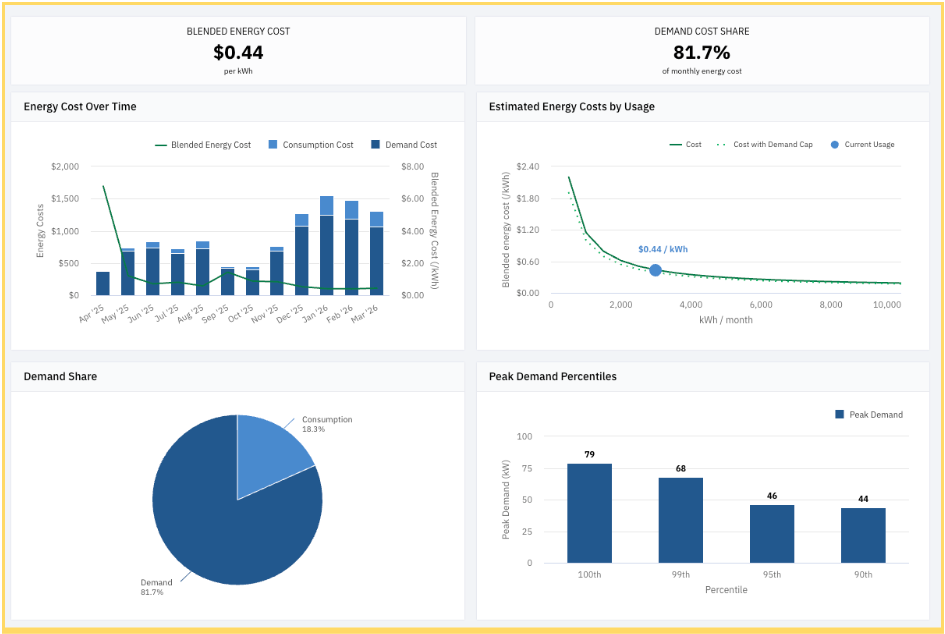Click the 95th percentile peak demand bar
This screenshot has width=945, height=634.
click(772, 534)
